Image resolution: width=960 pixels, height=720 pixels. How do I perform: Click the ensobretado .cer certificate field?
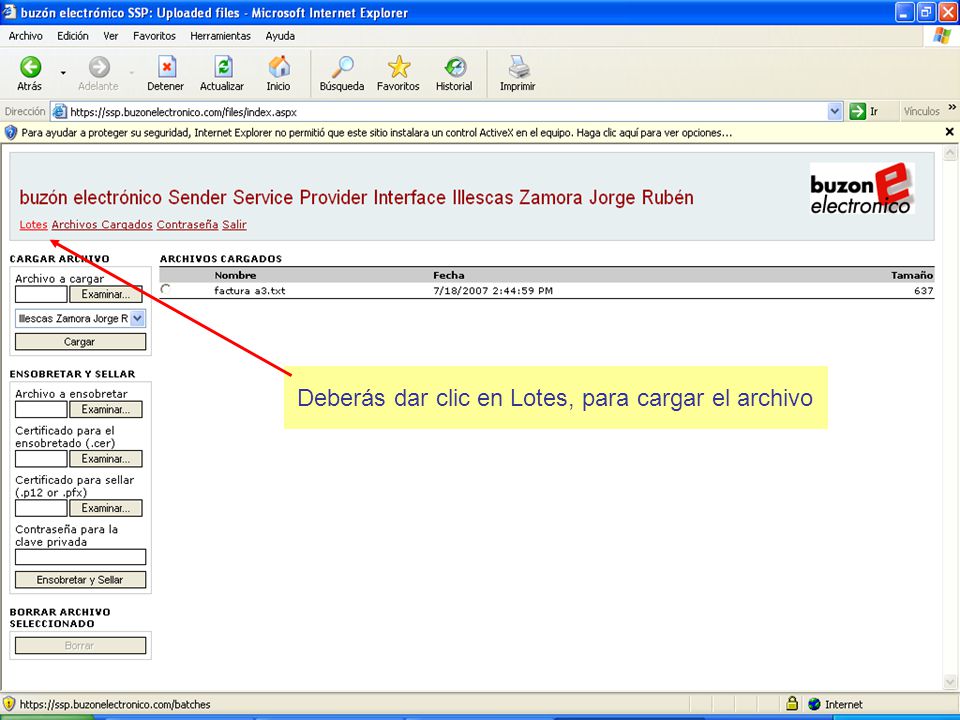pyautogui.click(x=41, y=459)
